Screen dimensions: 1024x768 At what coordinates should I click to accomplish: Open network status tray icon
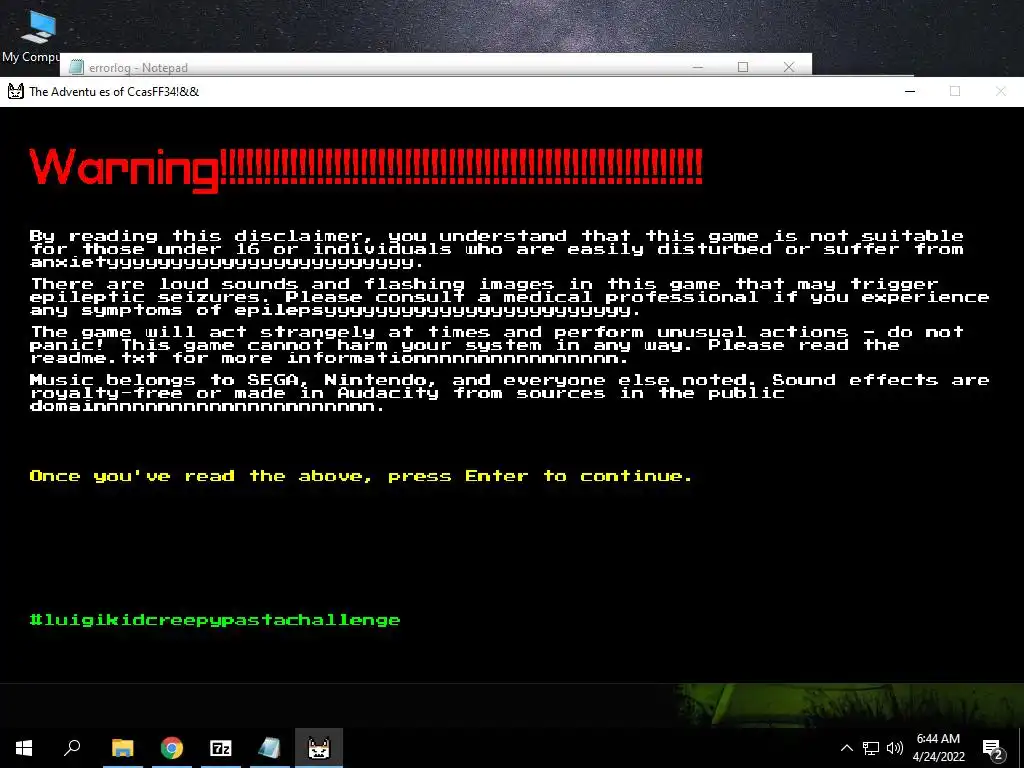(x=871, y=748)
